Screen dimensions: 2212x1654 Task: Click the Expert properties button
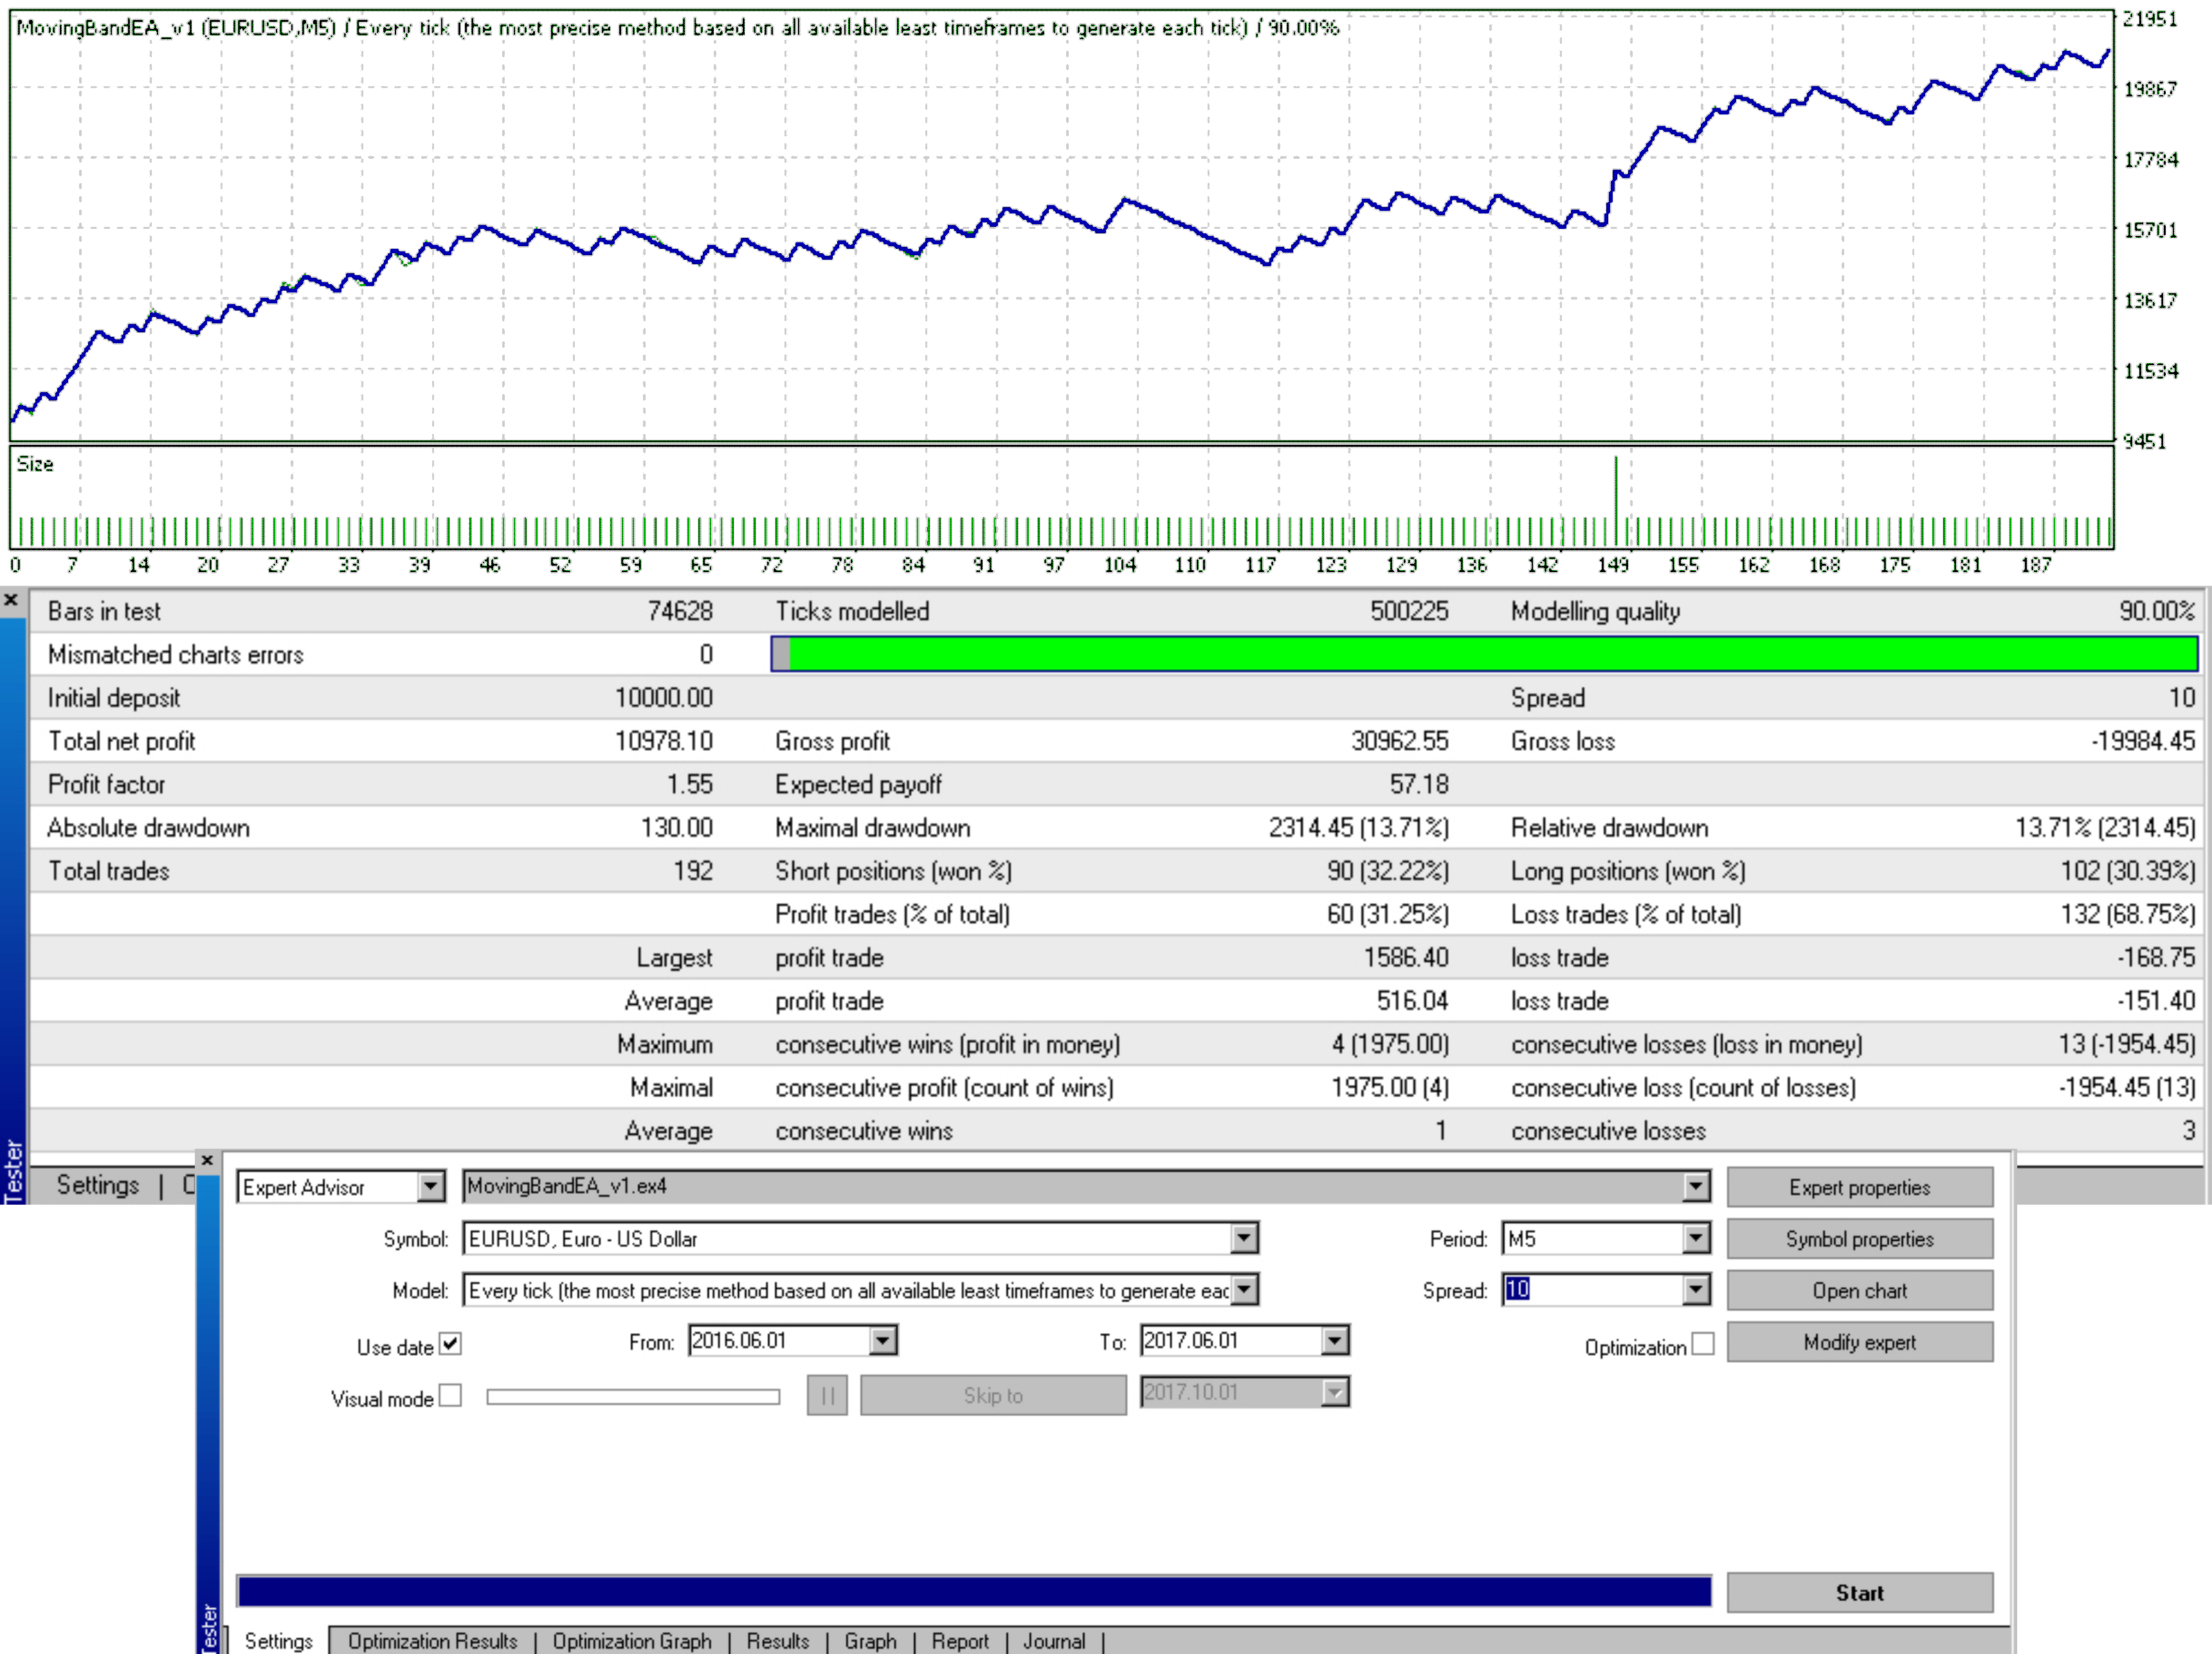pyautogui.click(x=1859, y=1187)
